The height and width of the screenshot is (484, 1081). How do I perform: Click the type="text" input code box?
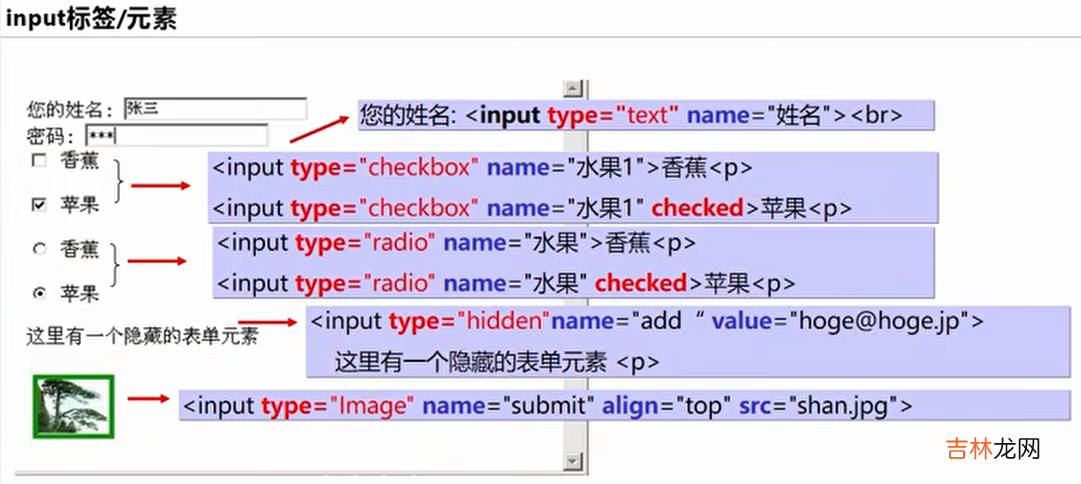(645, 115)
